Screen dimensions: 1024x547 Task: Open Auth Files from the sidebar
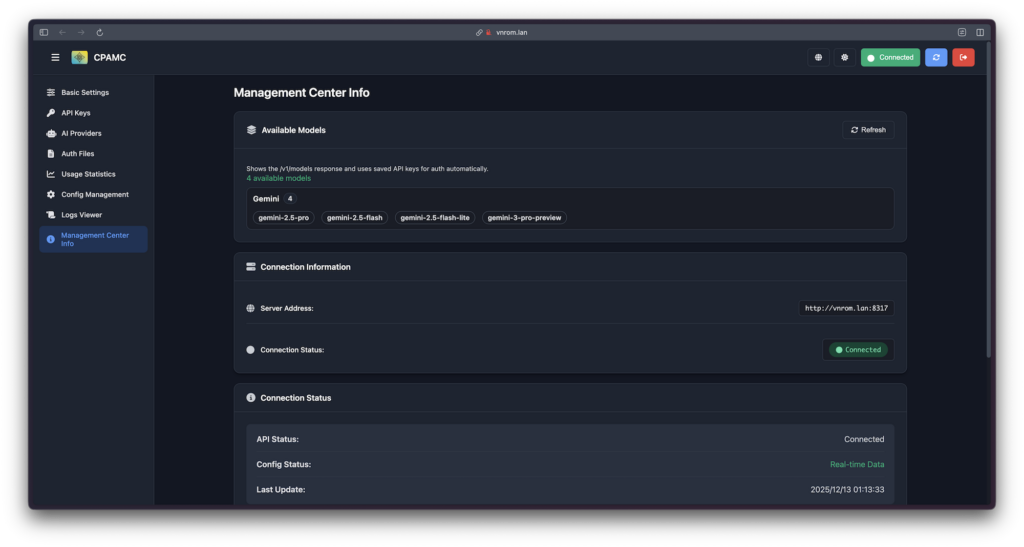coord(78,154)
